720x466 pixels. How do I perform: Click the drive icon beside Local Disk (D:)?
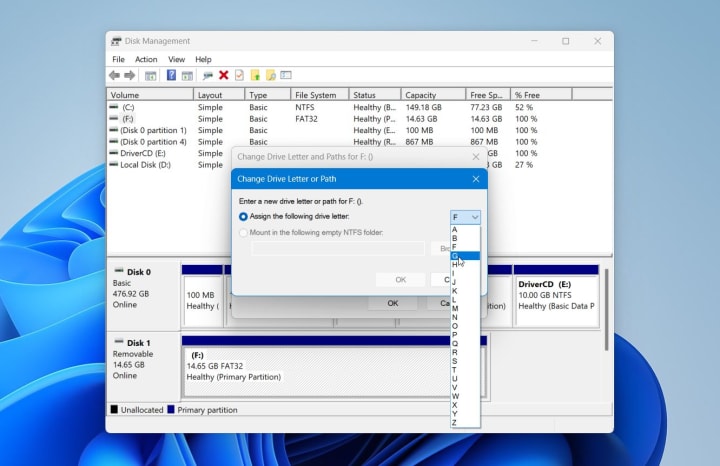113,164
